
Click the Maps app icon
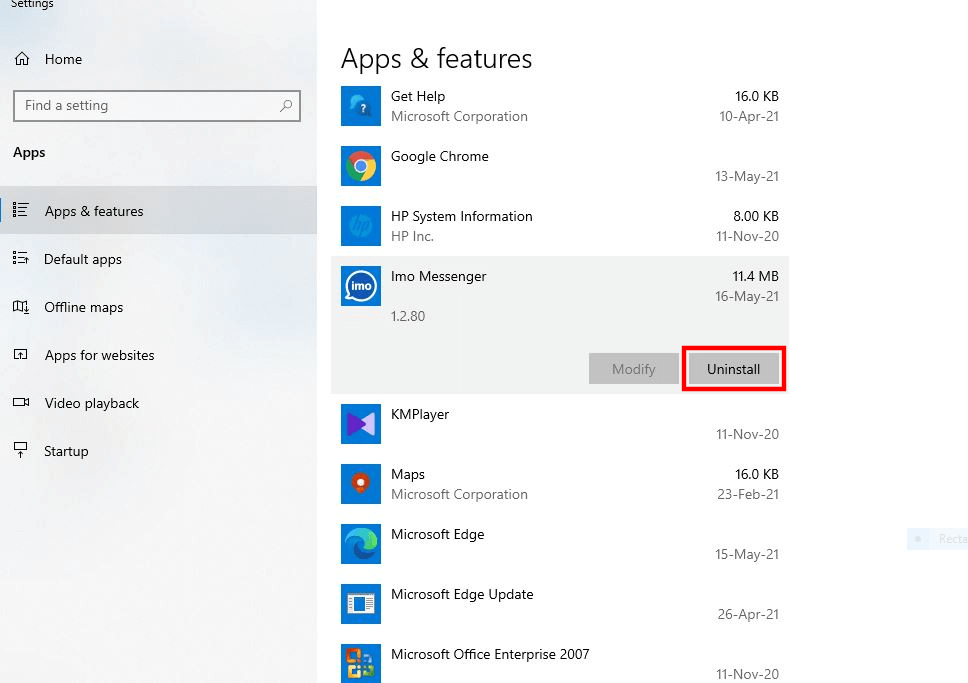point(361,484)
